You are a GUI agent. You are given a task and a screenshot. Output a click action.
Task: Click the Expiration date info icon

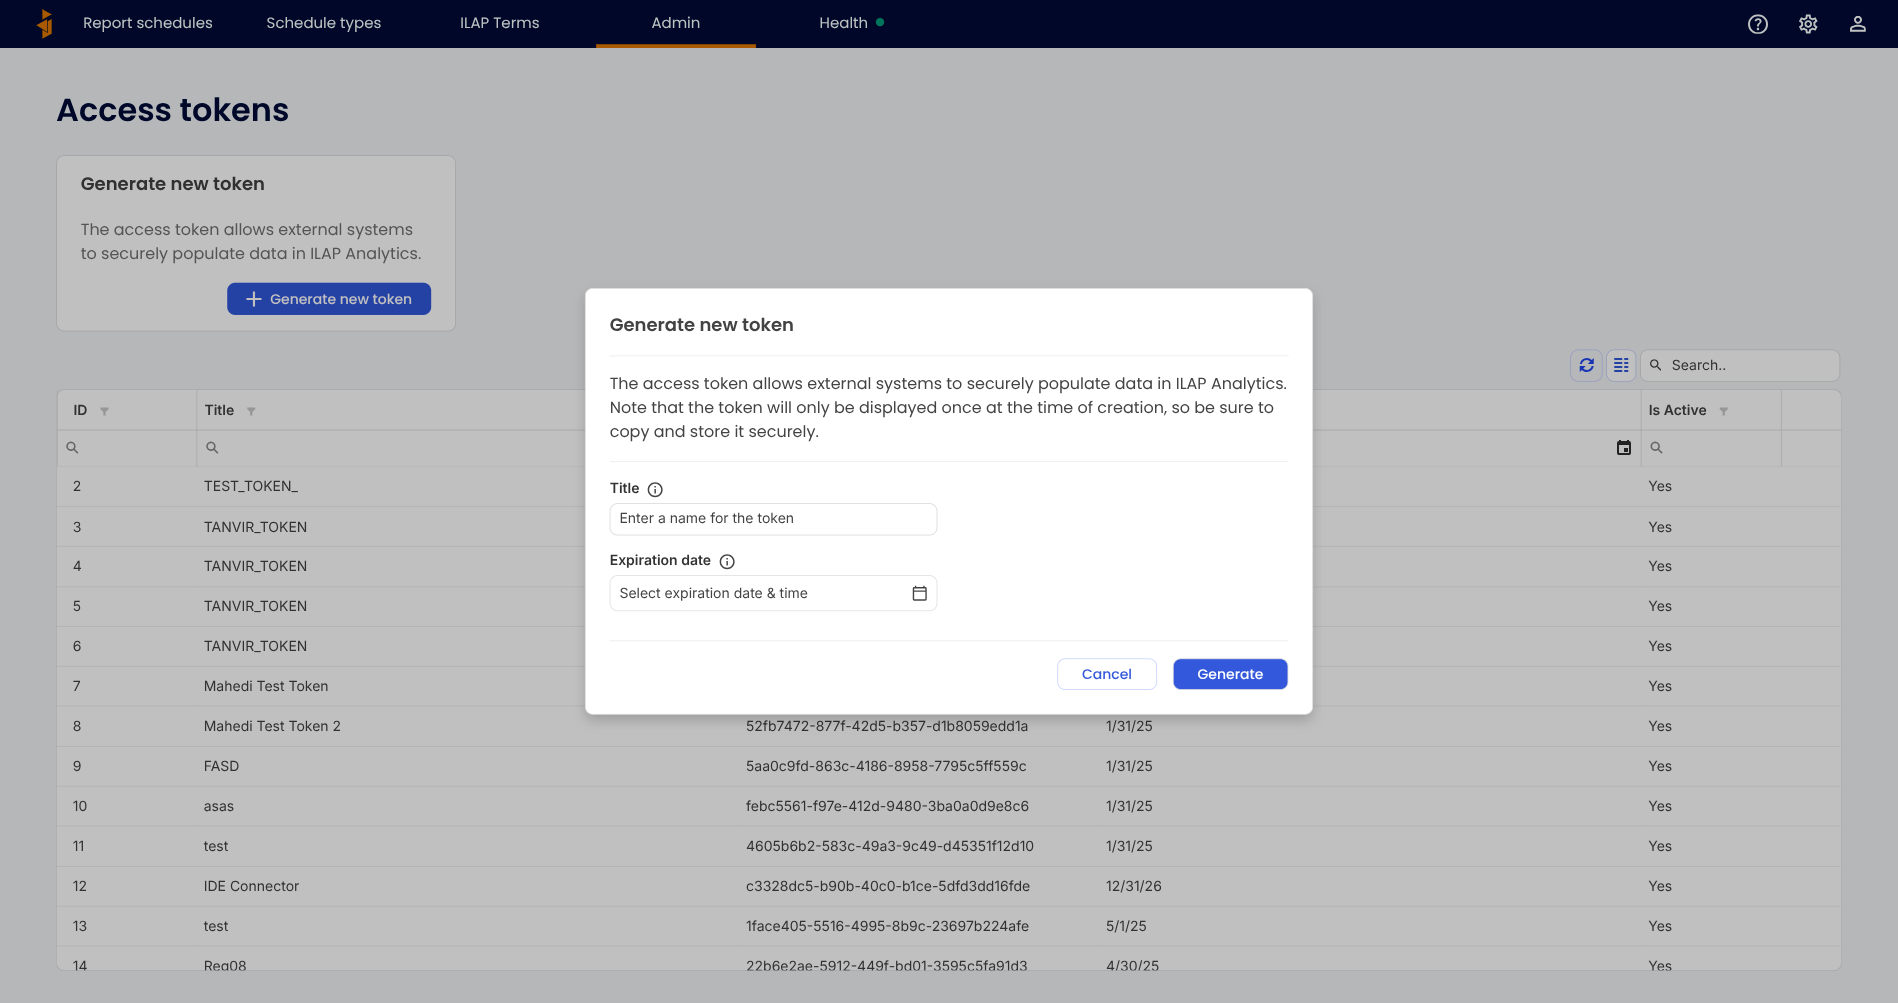pos(727,561)
